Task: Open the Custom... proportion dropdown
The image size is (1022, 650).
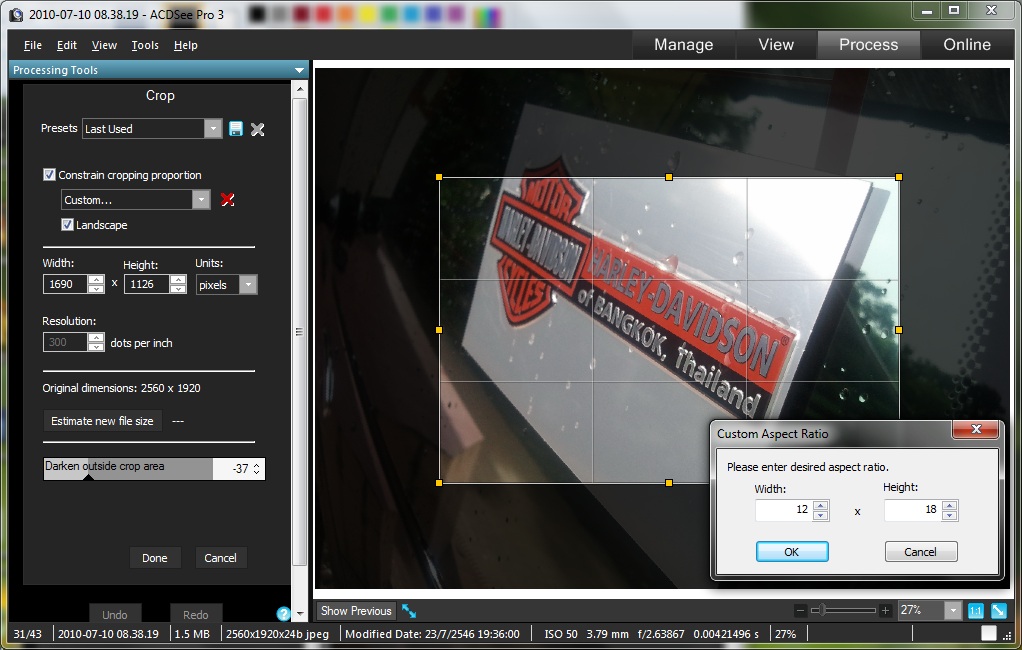Action: 201,199
